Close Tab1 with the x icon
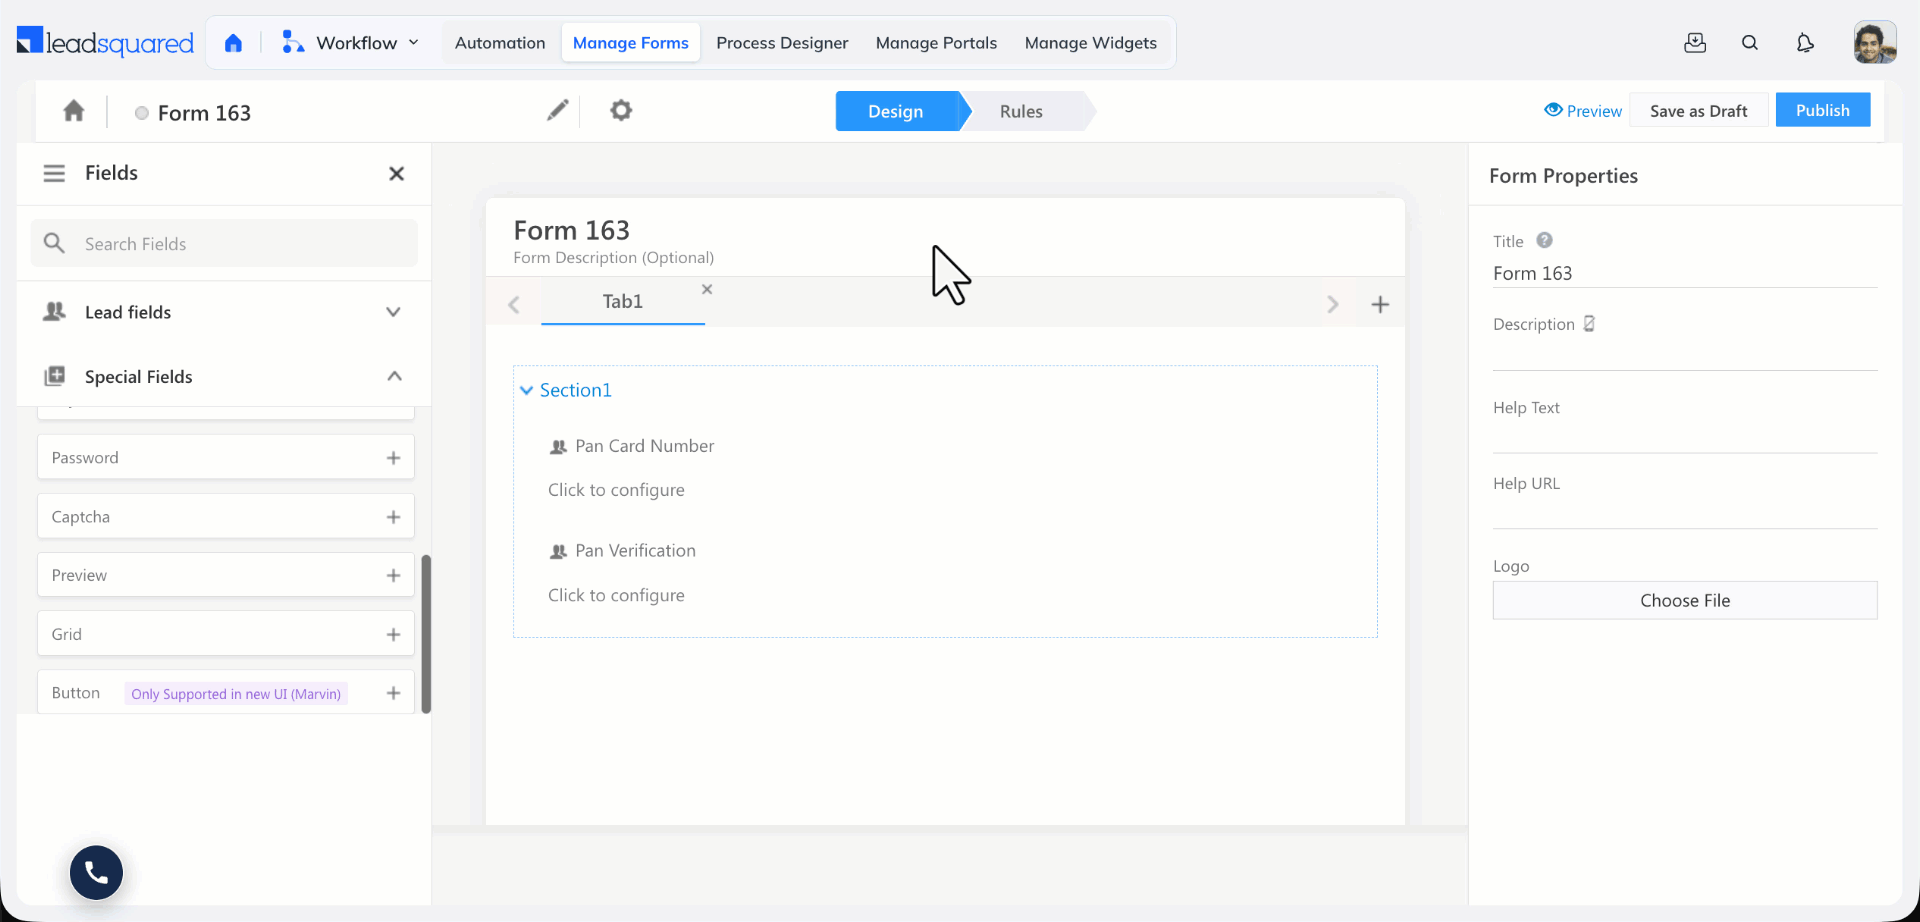This screenshot has height=922, width=1920. click(x=707, y=289)
